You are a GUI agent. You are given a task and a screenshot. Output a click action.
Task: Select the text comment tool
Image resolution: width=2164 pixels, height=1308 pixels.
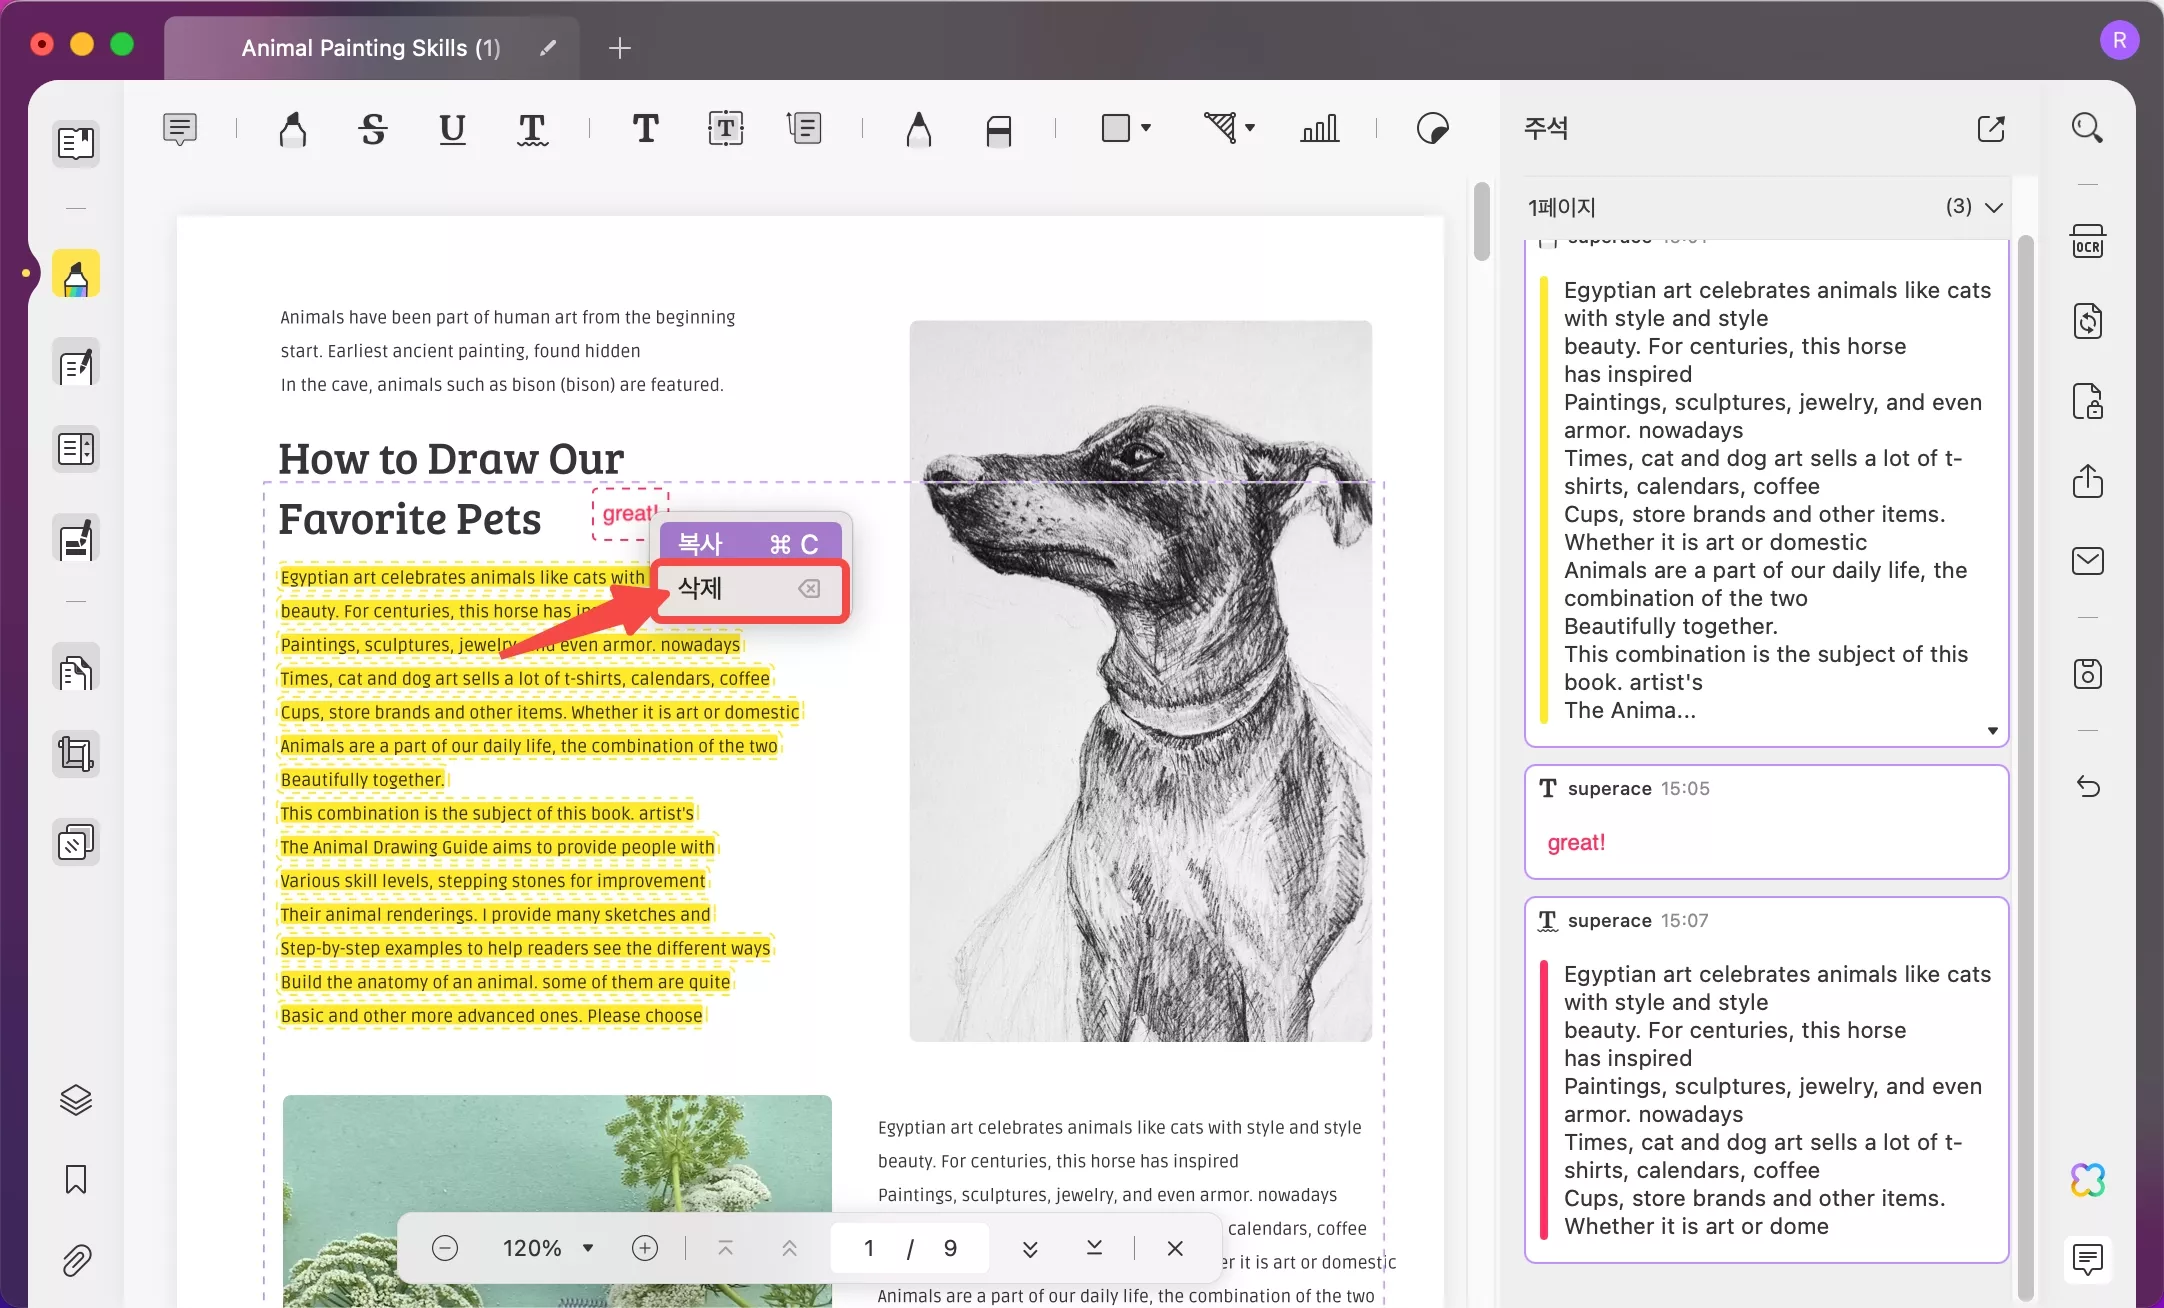click(x=646, y=129)
